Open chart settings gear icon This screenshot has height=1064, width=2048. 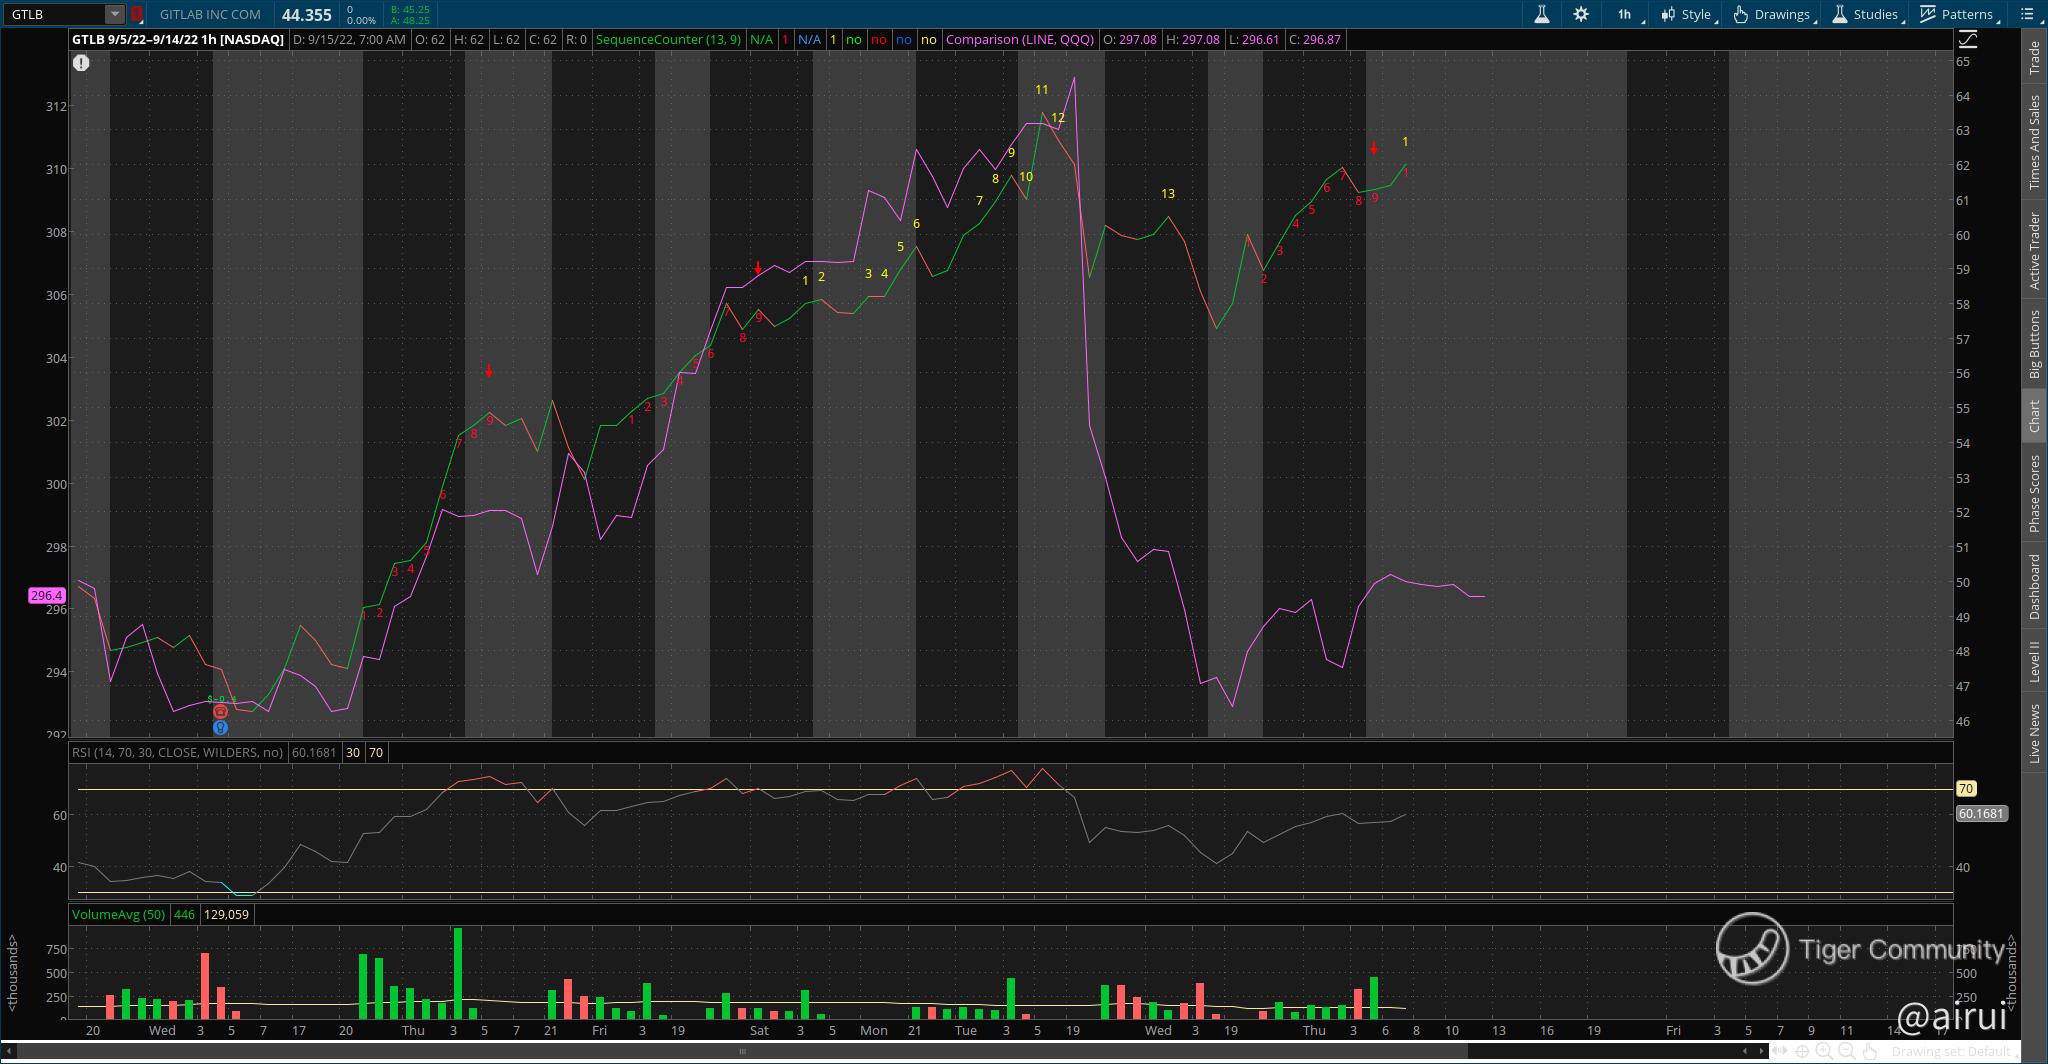tap(1580, 14)
